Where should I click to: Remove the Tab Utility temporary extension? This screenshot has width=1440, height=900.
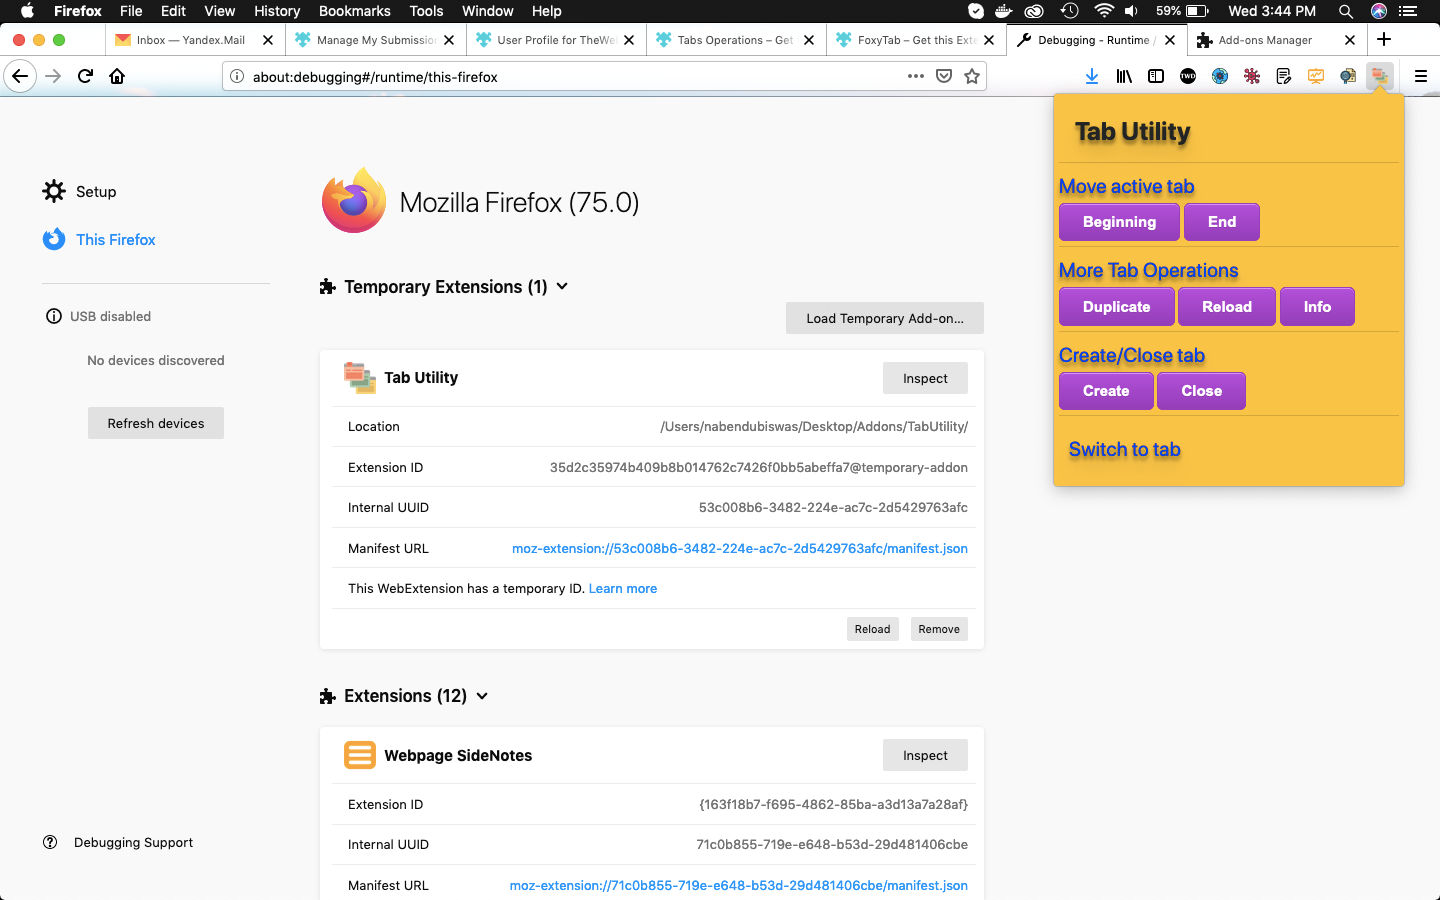coord(939,629)
